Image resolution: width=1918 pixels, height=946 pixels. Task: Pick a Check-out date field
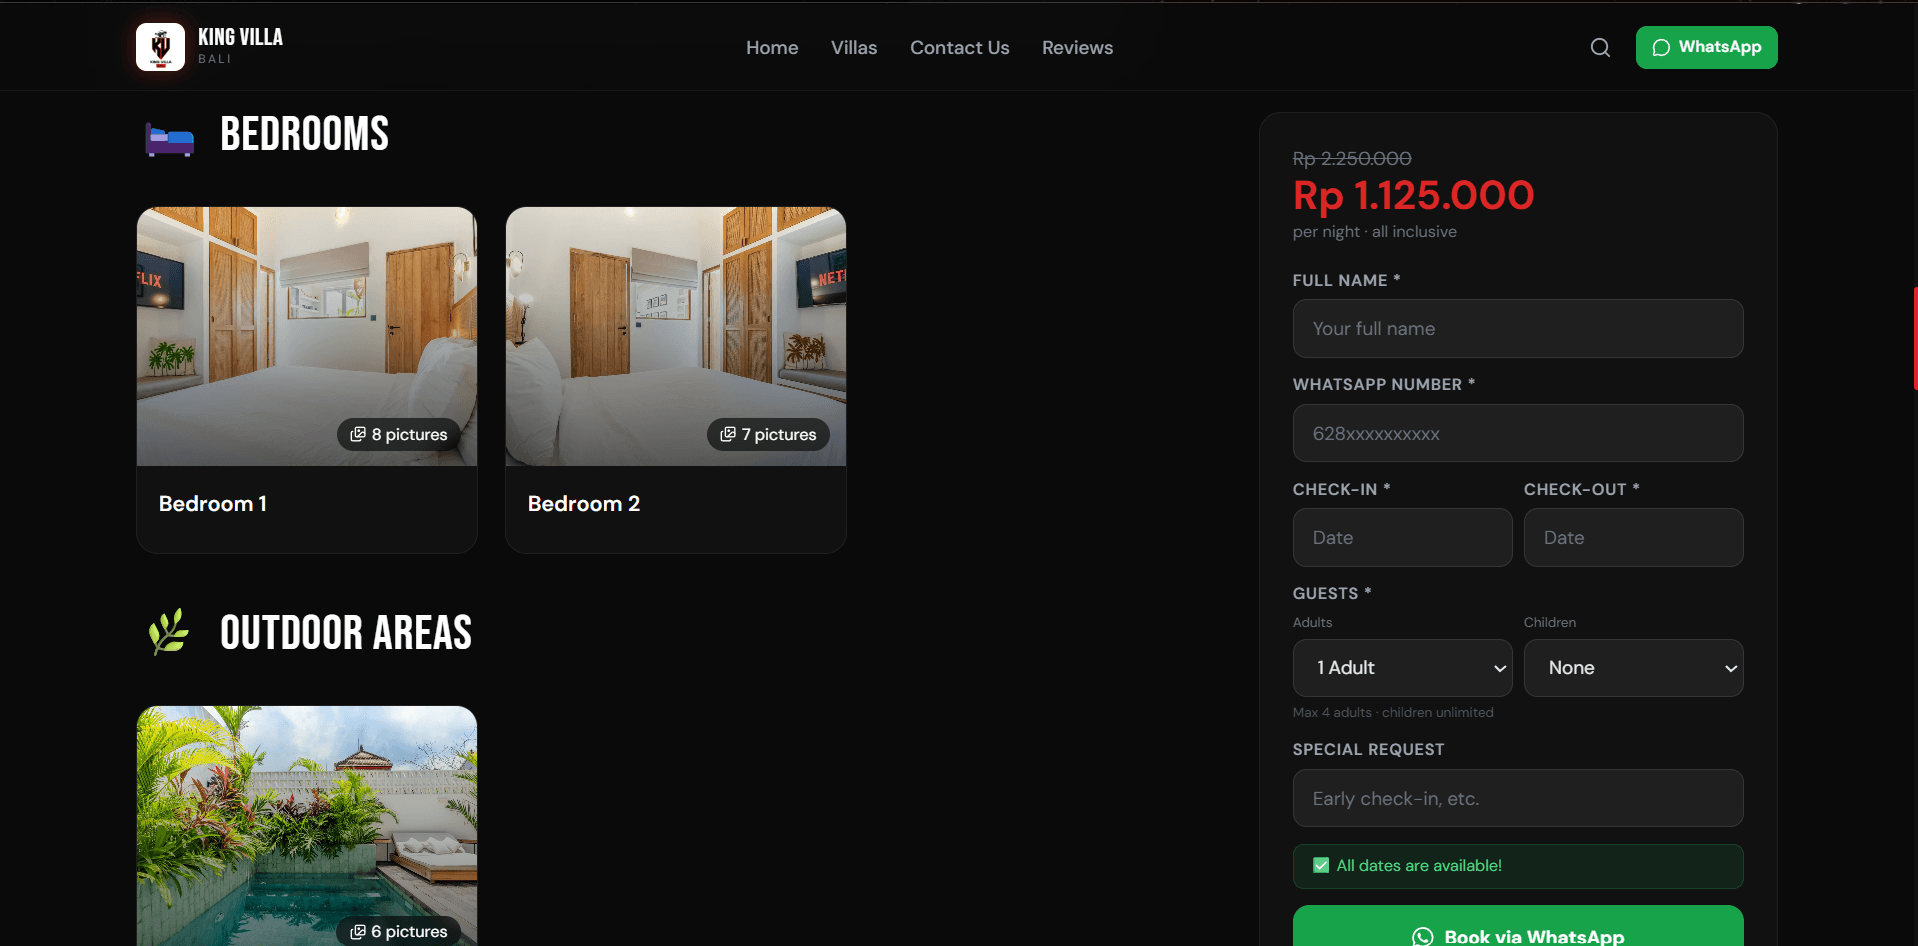pos(1633,538)
